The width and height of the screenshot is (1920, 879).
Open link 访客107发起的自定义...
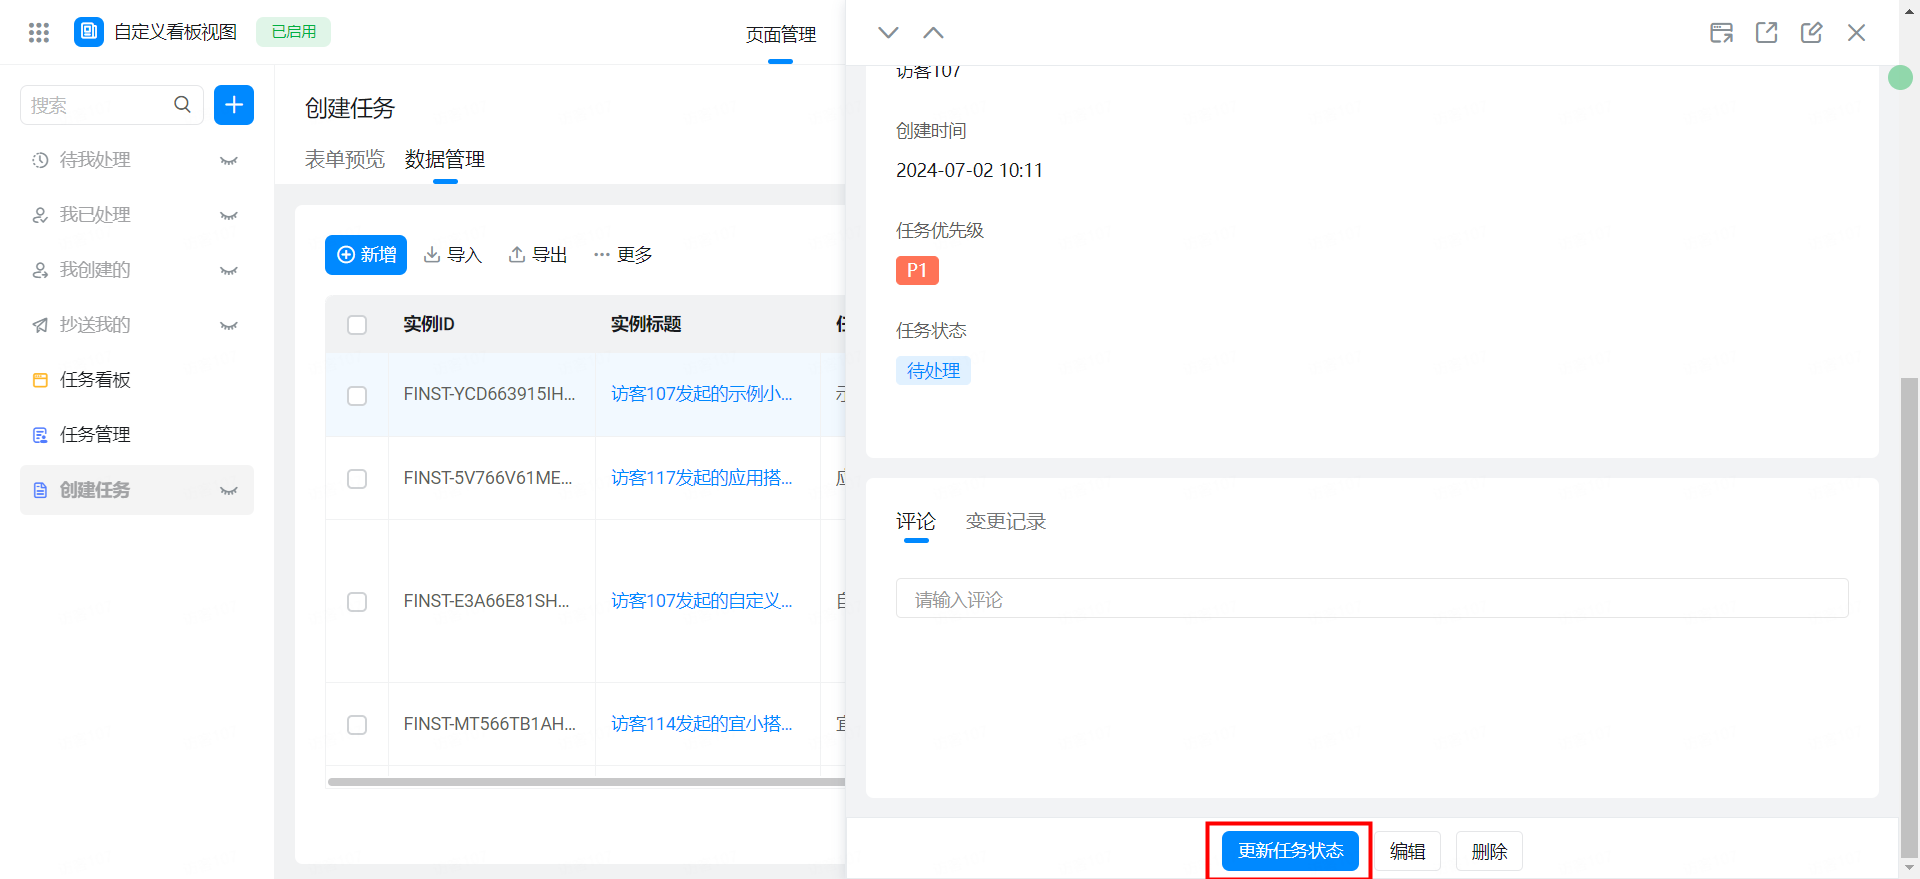coord(702,601)
